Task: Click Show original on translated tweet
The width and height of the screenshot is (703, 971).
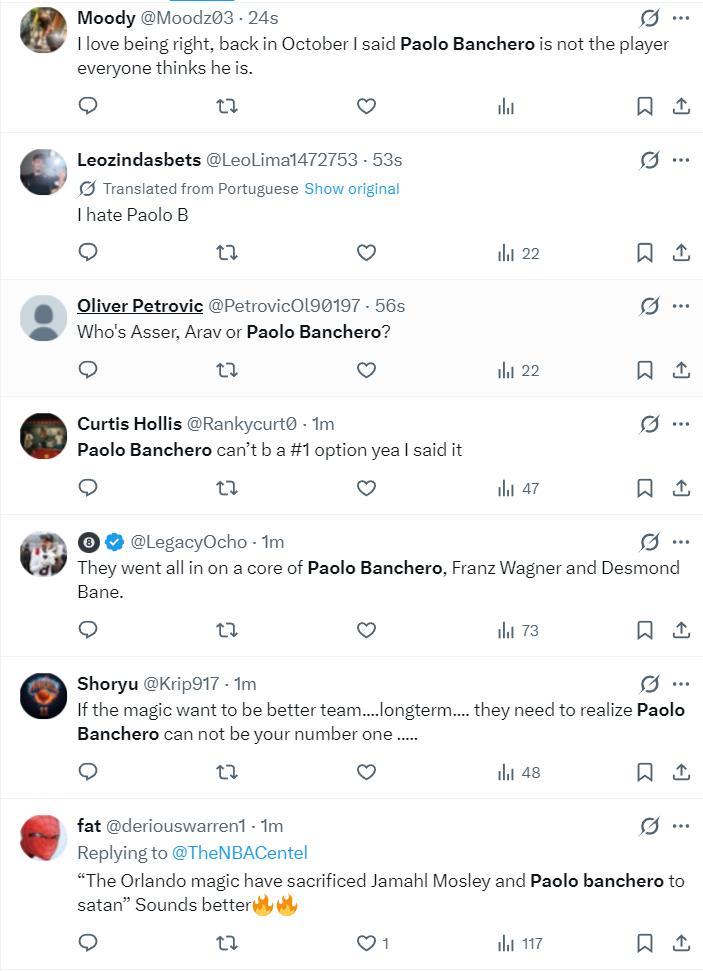Action: pos(351,189)
